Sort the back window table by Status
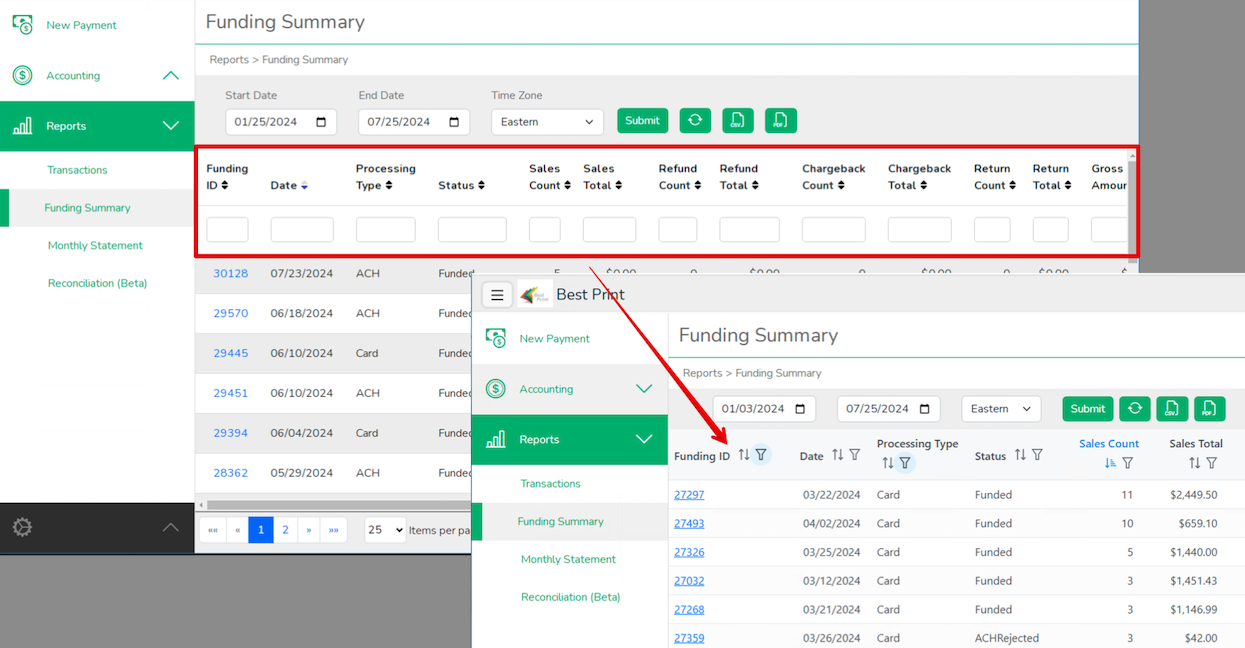Viewport: 1245px width, 648px height. coord(481,185)
